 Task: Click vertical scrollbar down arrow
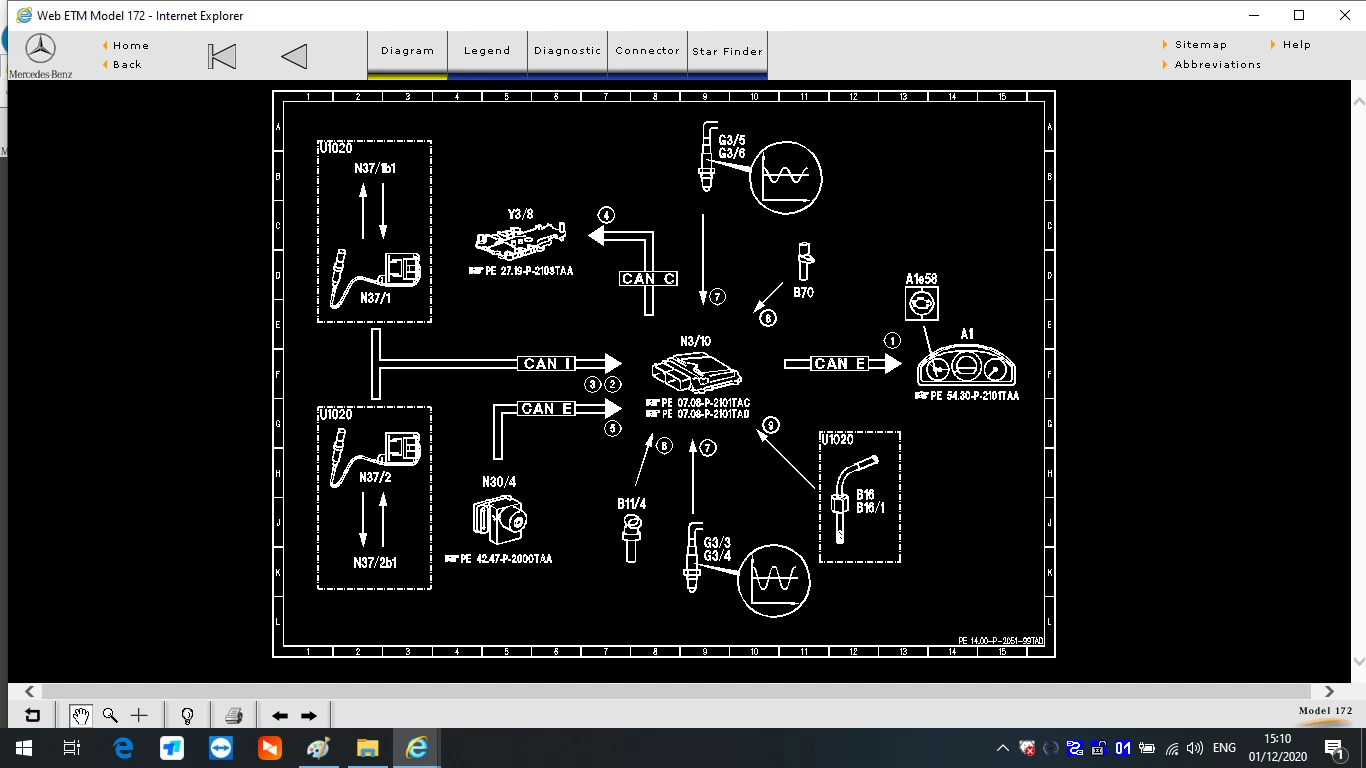(x=1358, y=662)
